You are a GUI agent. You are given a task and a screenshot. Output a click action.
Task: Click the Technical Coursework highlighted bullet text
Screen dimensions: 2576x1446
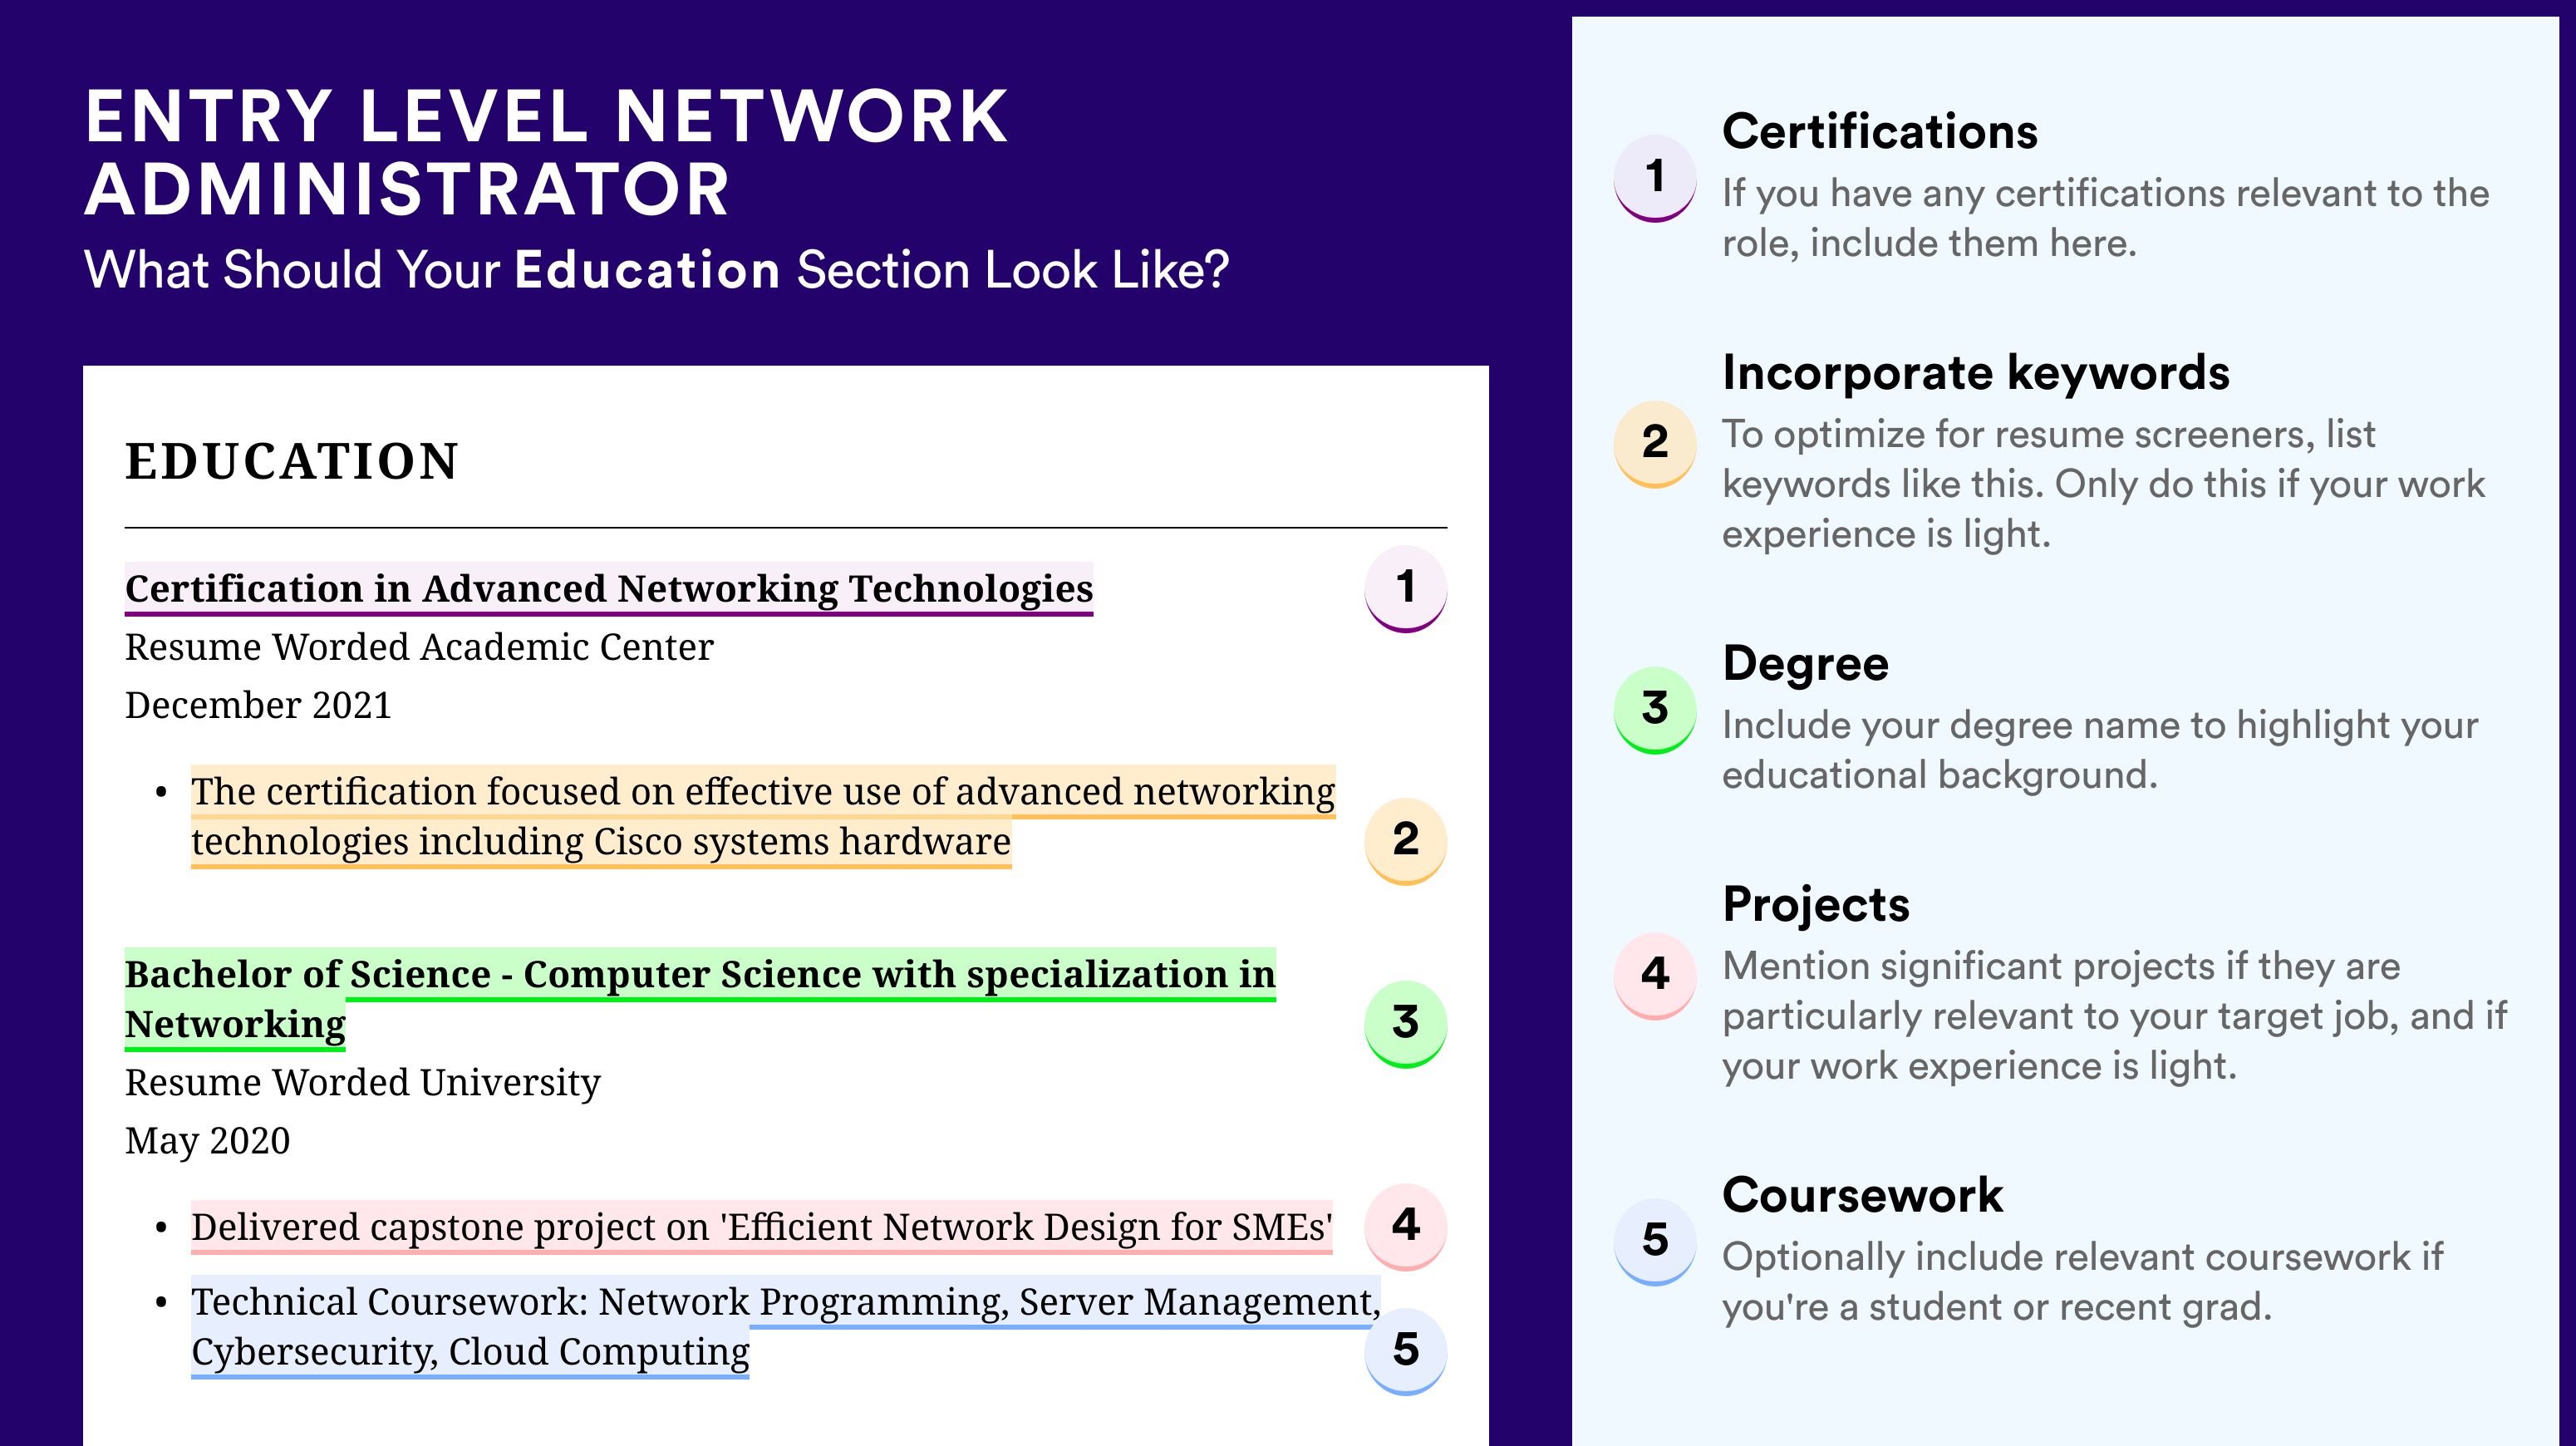tap(786, 1327)
